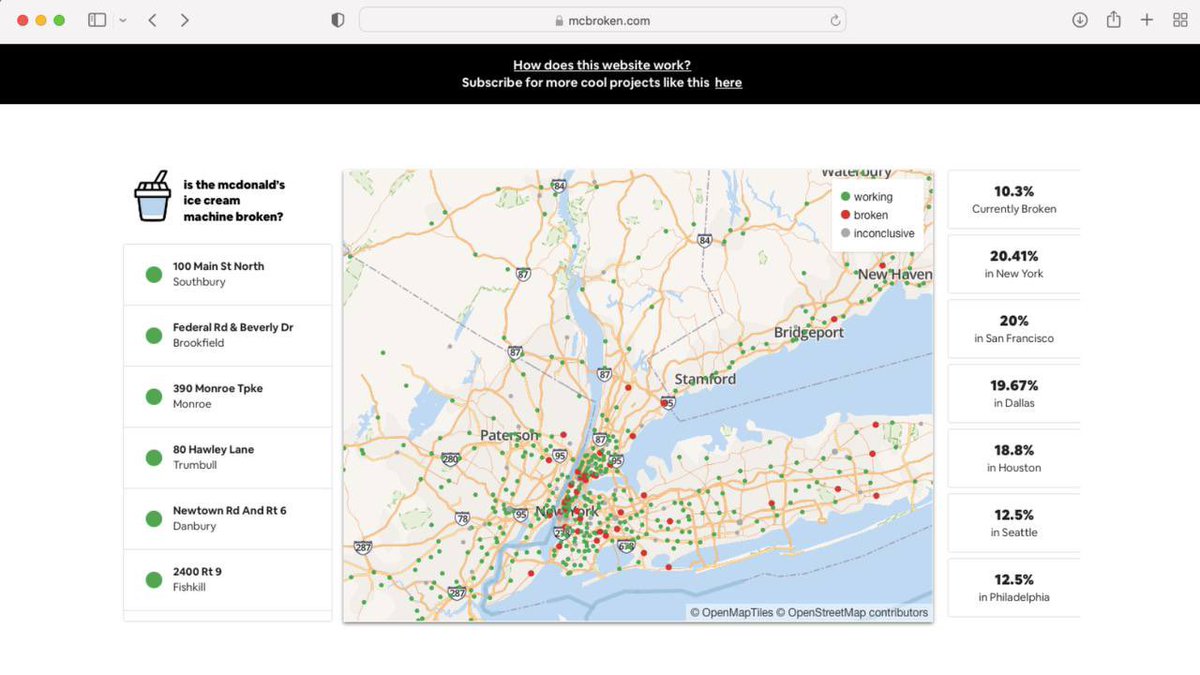Click the green status dot beside Fishkill
This screenshot has height=675, width=1200.
pos(154,579)
